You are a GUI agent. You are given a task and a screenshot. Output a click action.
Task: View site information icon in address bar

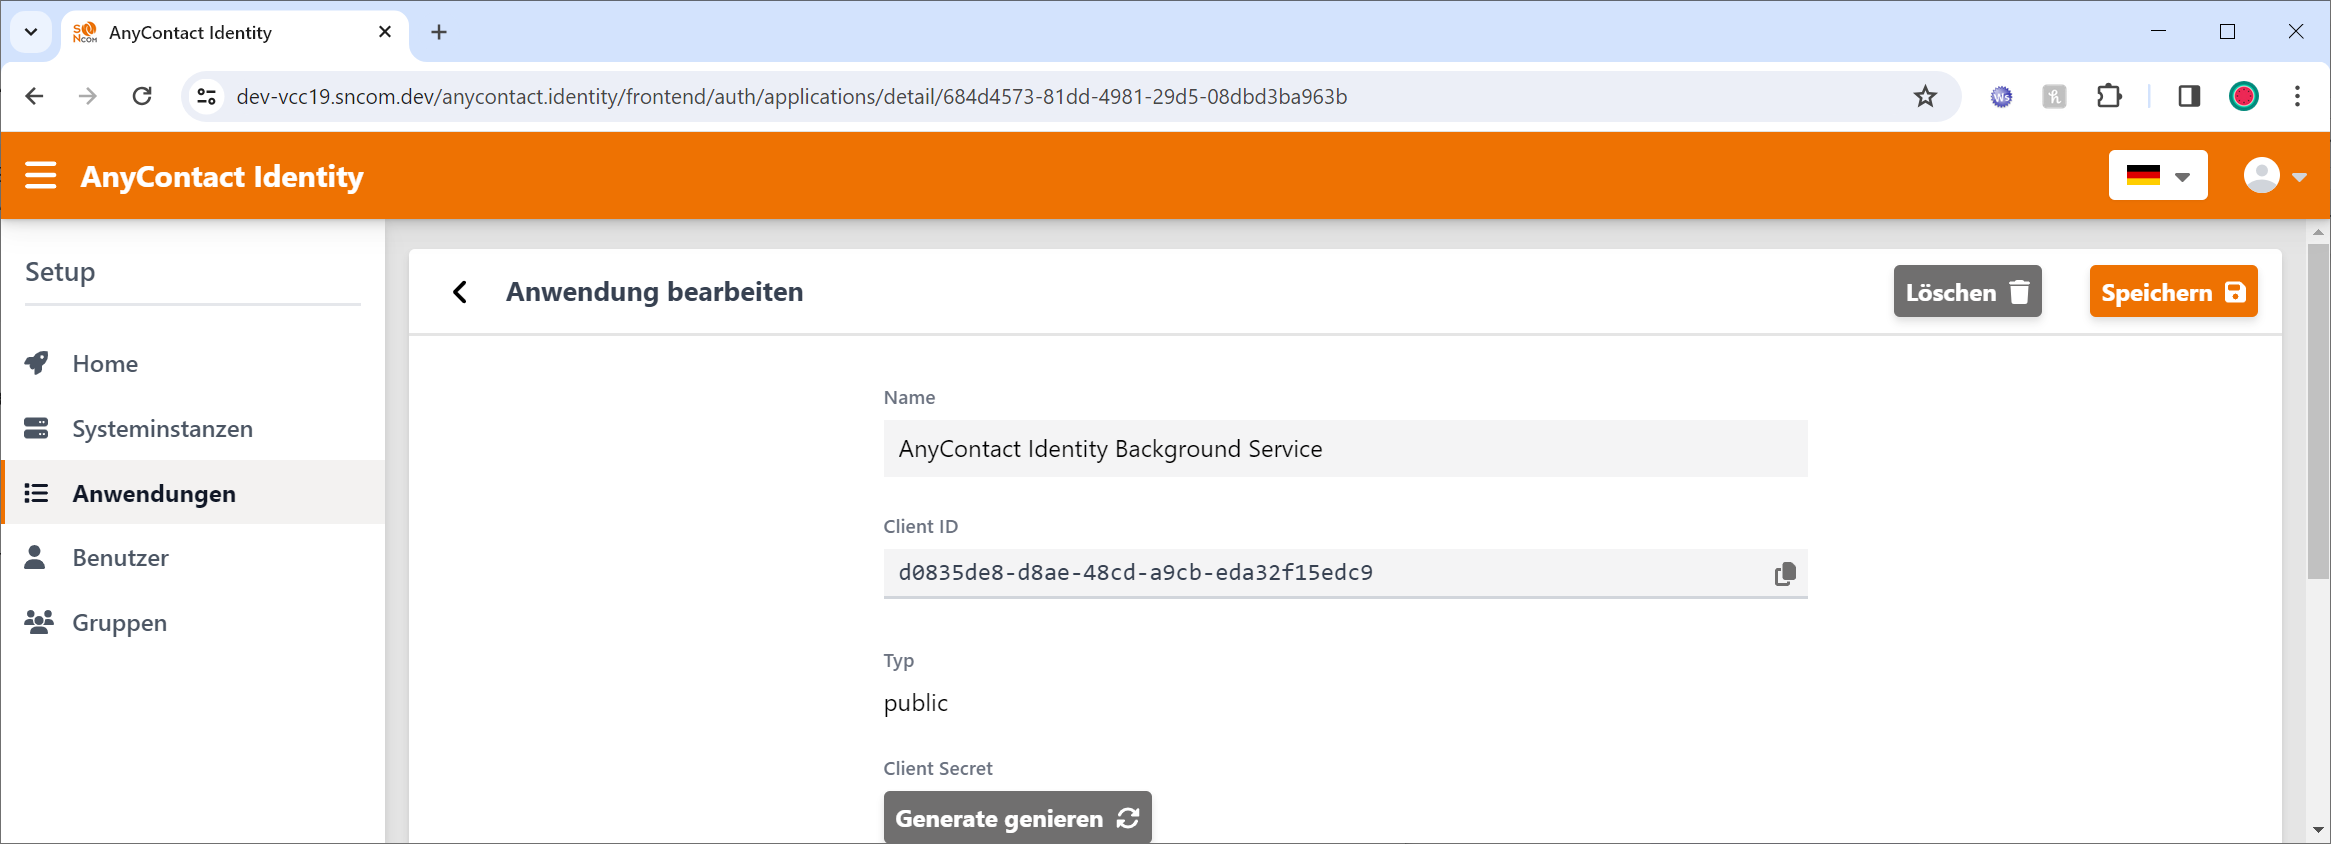point(207,97)
